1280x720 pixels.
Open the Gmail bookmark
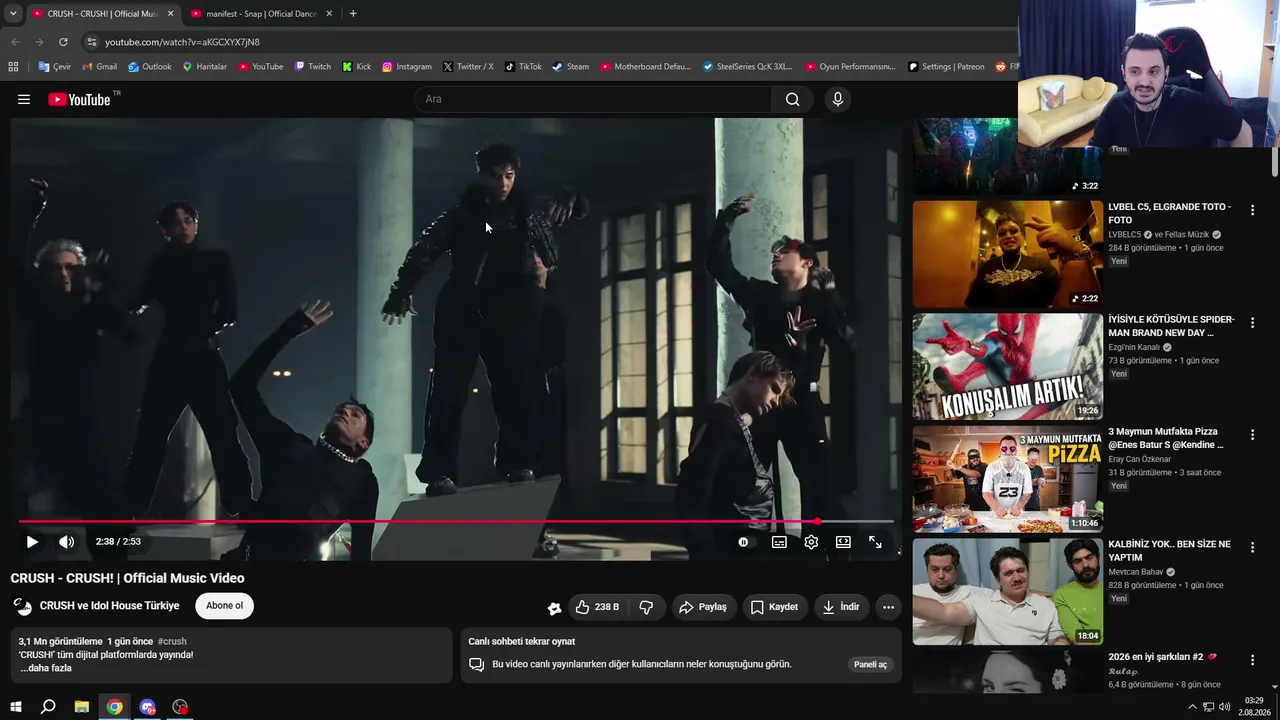(x=99, y=67)
